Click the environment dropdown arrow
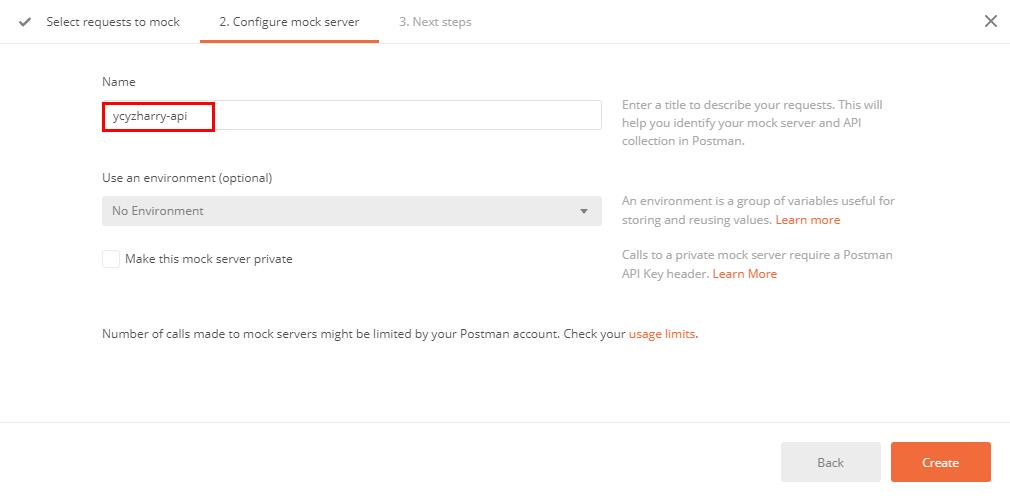This screenshot has width=1010, height=500. tap(584, 211)
